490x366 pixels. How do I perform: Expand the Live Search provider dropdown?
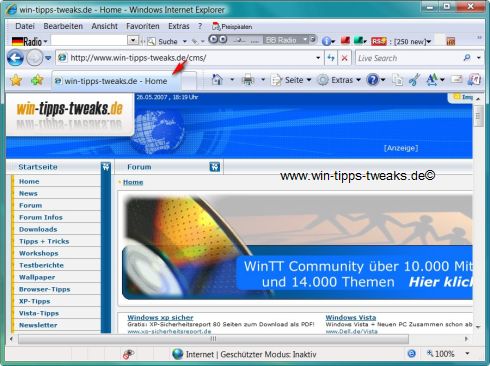pos(479,58)
